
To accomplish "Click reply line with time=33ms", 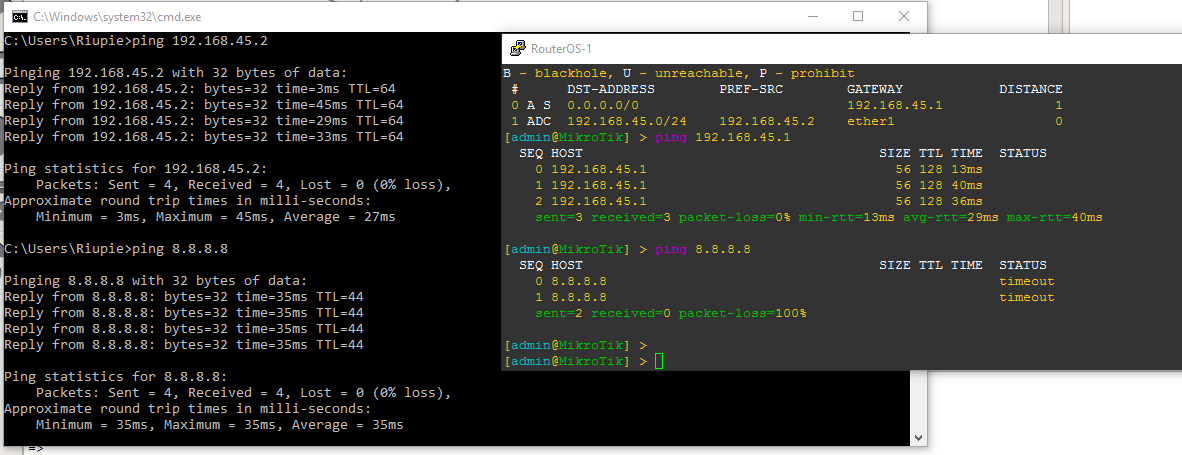I will 204,137.
